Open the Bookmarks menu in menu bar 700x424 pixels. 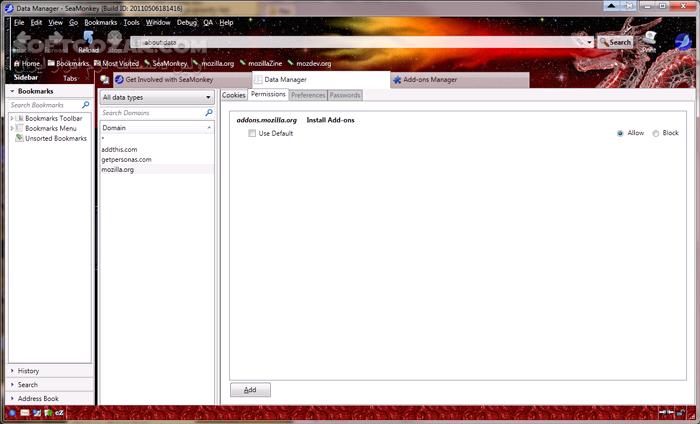click(x=100, y=22)
